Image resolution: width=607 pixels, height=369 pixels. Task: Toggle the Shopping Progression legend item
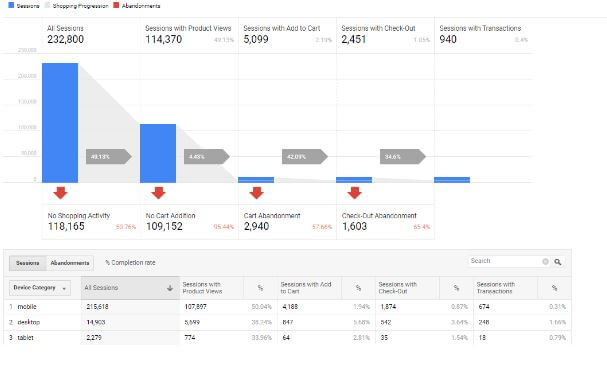(x=76, y=6)
